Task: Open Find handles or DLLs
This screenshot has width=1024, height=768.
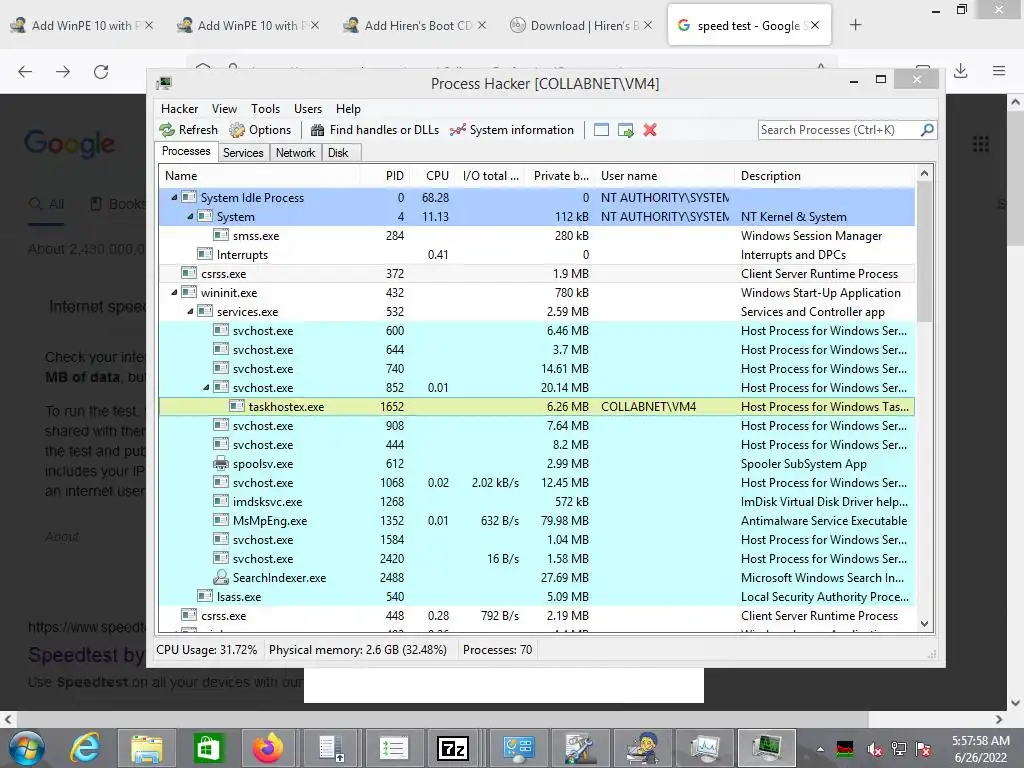Action: click(x=375, y=130)
